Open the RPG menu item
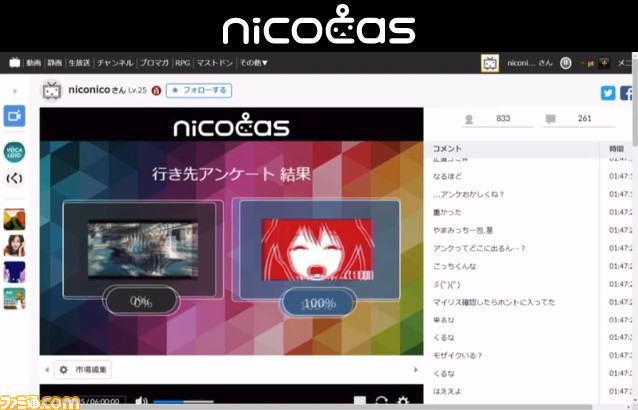 183,63
